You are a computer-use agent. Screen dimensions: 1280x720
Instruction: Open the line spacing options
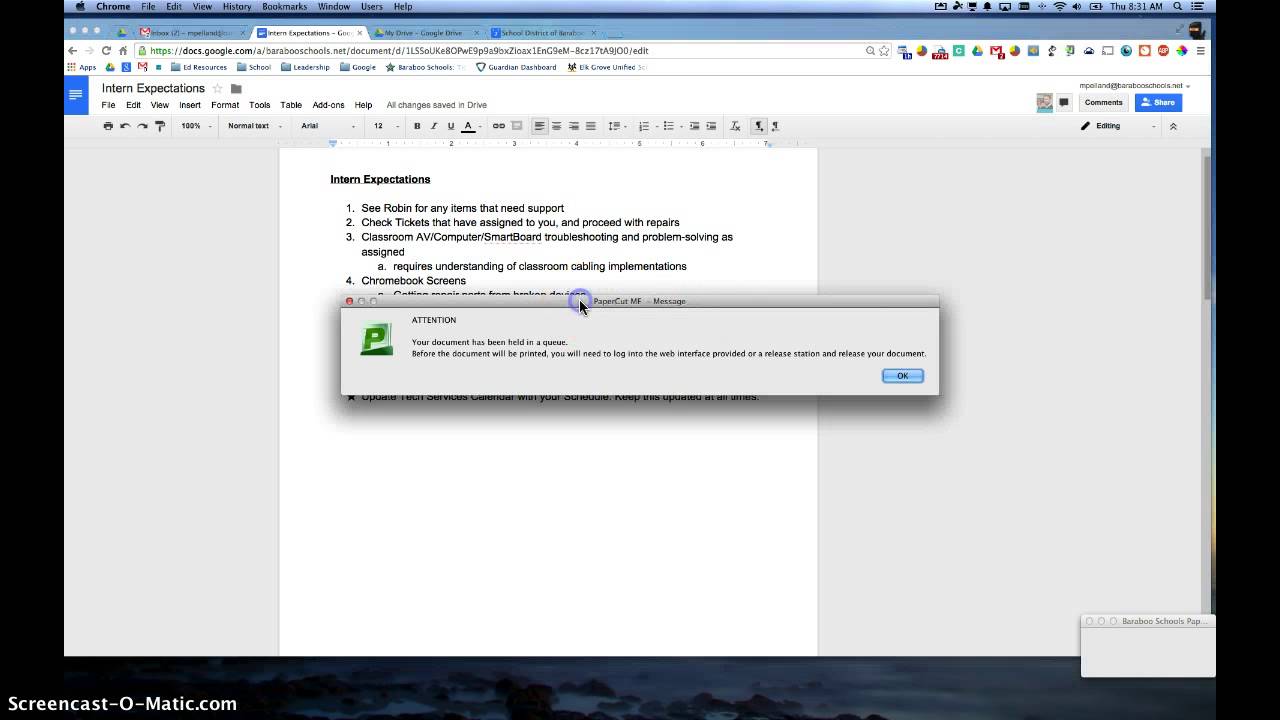tap(617, 126)
